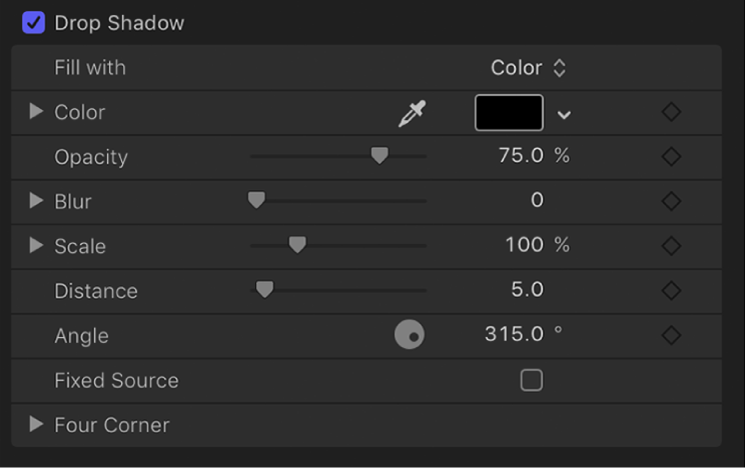Click the Scale keyframe diamond

(x=672, y=246)
